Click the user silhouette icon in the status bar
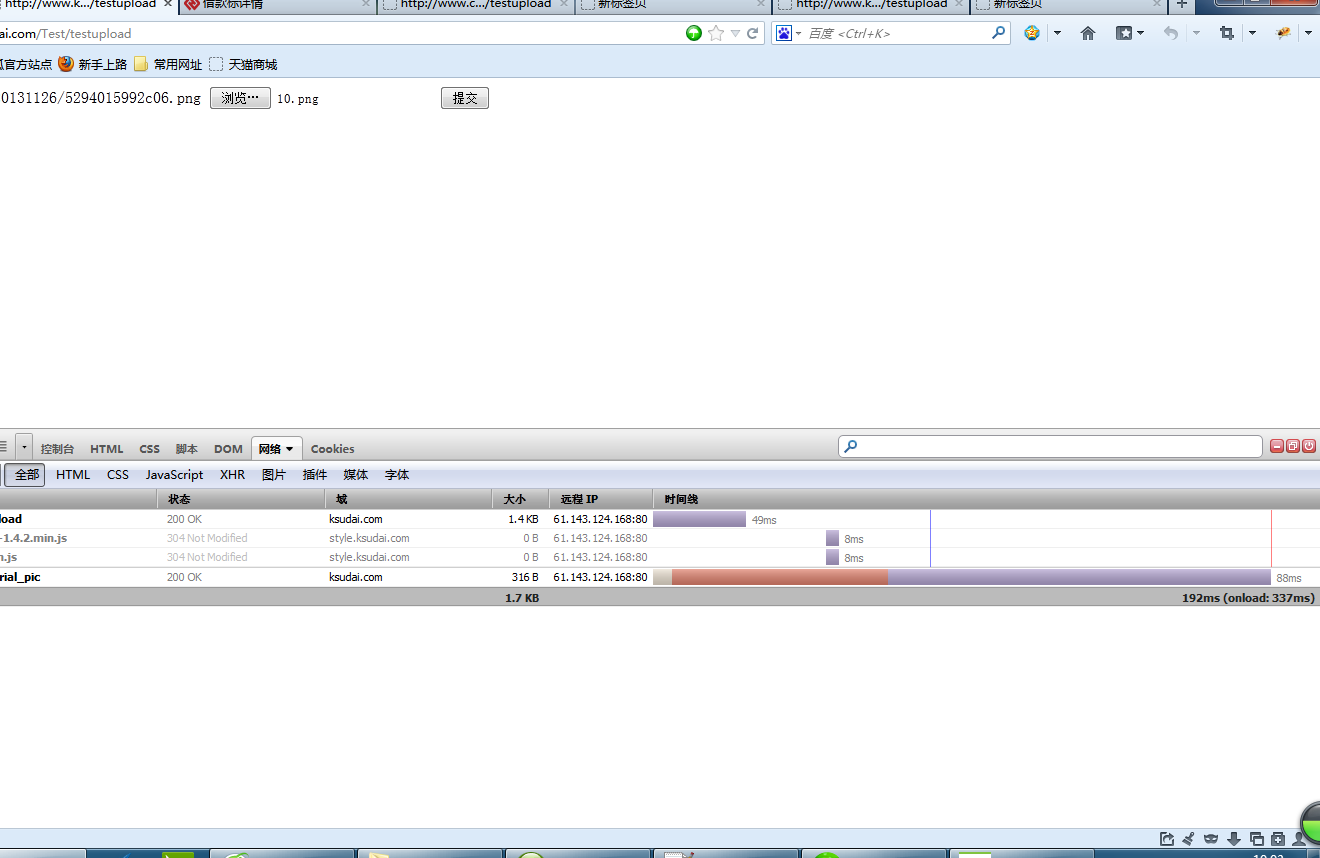This screenshot has height=858, width=1320. tap(1300, 839)
